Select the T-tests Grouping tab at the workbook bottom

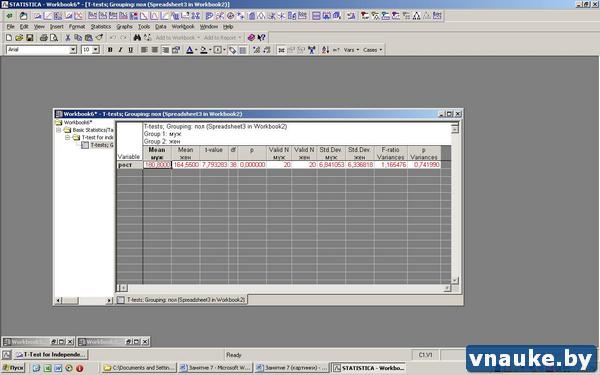click(x=182, y=300)
